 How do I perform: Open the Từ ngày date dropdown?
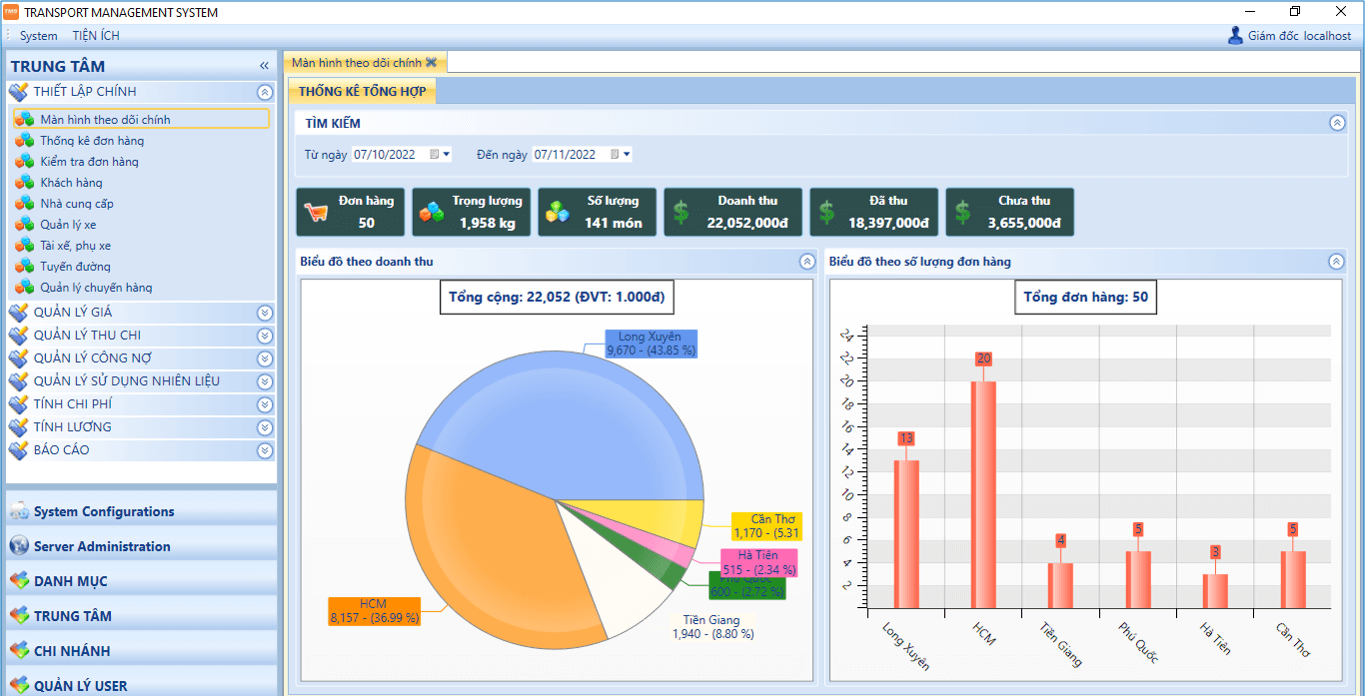446,155
